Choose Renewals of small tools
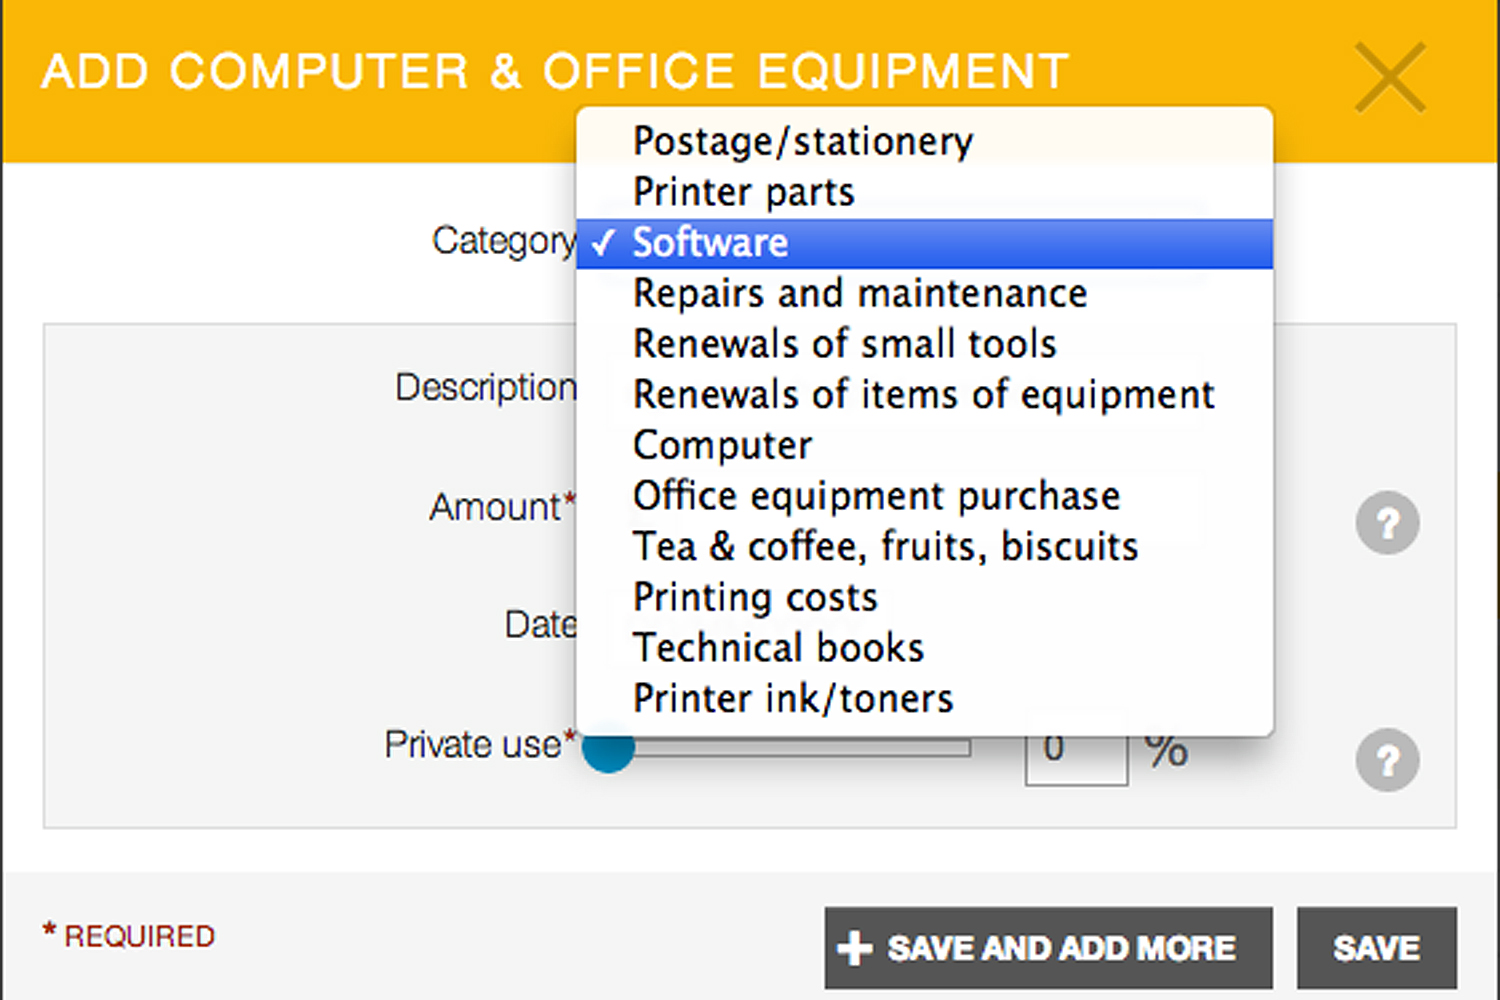Image resolution: width=1500 pixels, height=1000 pixels. click(845, 344)
